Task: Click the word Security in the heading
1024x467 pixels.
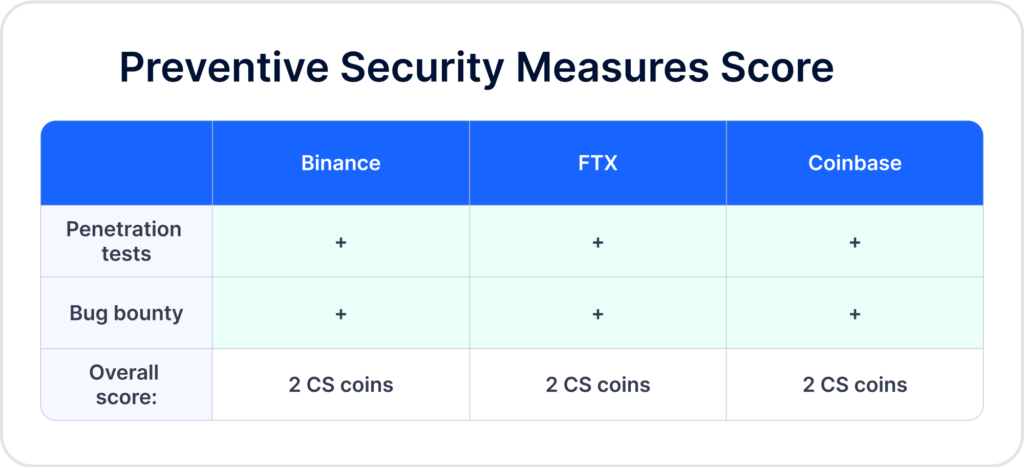Action: [422, 68]
